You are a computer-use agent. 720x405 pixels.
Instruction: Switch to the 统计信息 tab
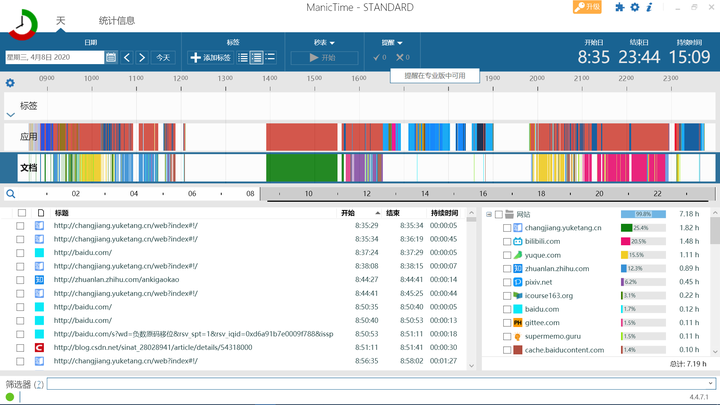point(117,21)
